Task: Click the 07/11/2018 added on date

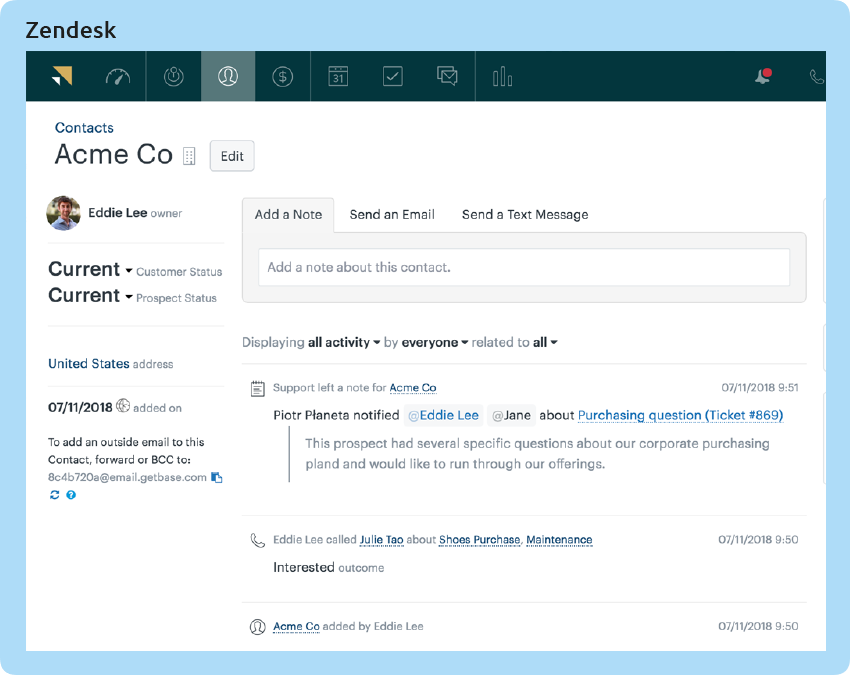Action: coord(80,407)
